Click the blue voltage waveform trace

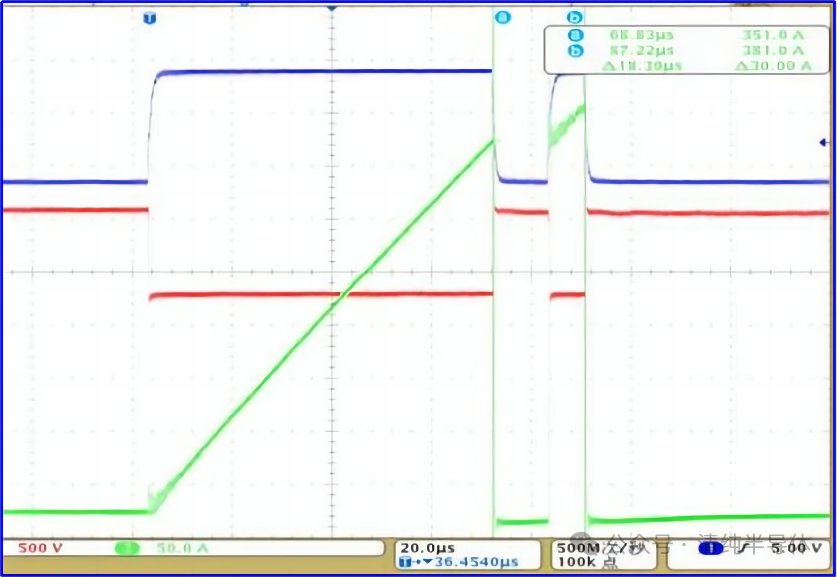(x=320, y=71)
